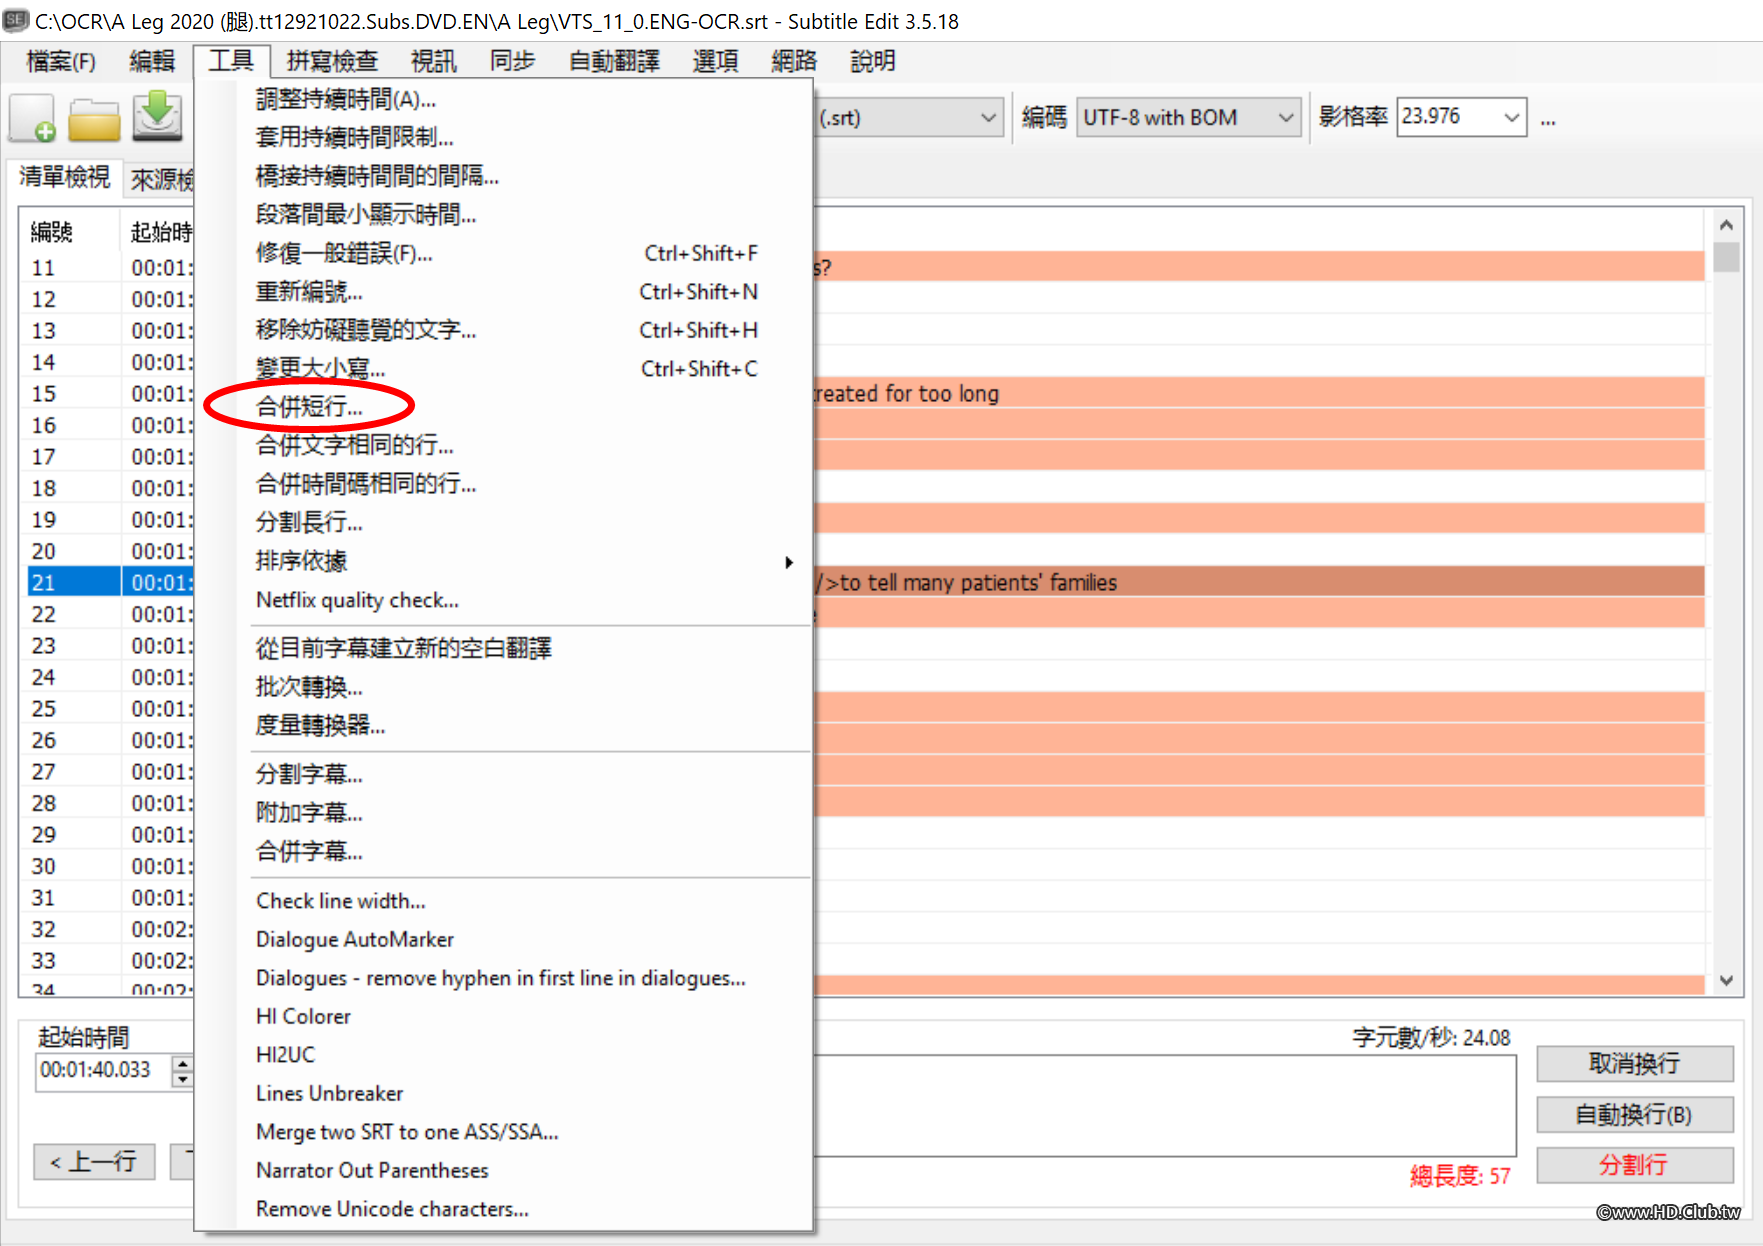This screenshot has width=1763, height=1246.
Task: Open the UTF-8 with BOM encoding dropdown
Action: (1189, 118)
